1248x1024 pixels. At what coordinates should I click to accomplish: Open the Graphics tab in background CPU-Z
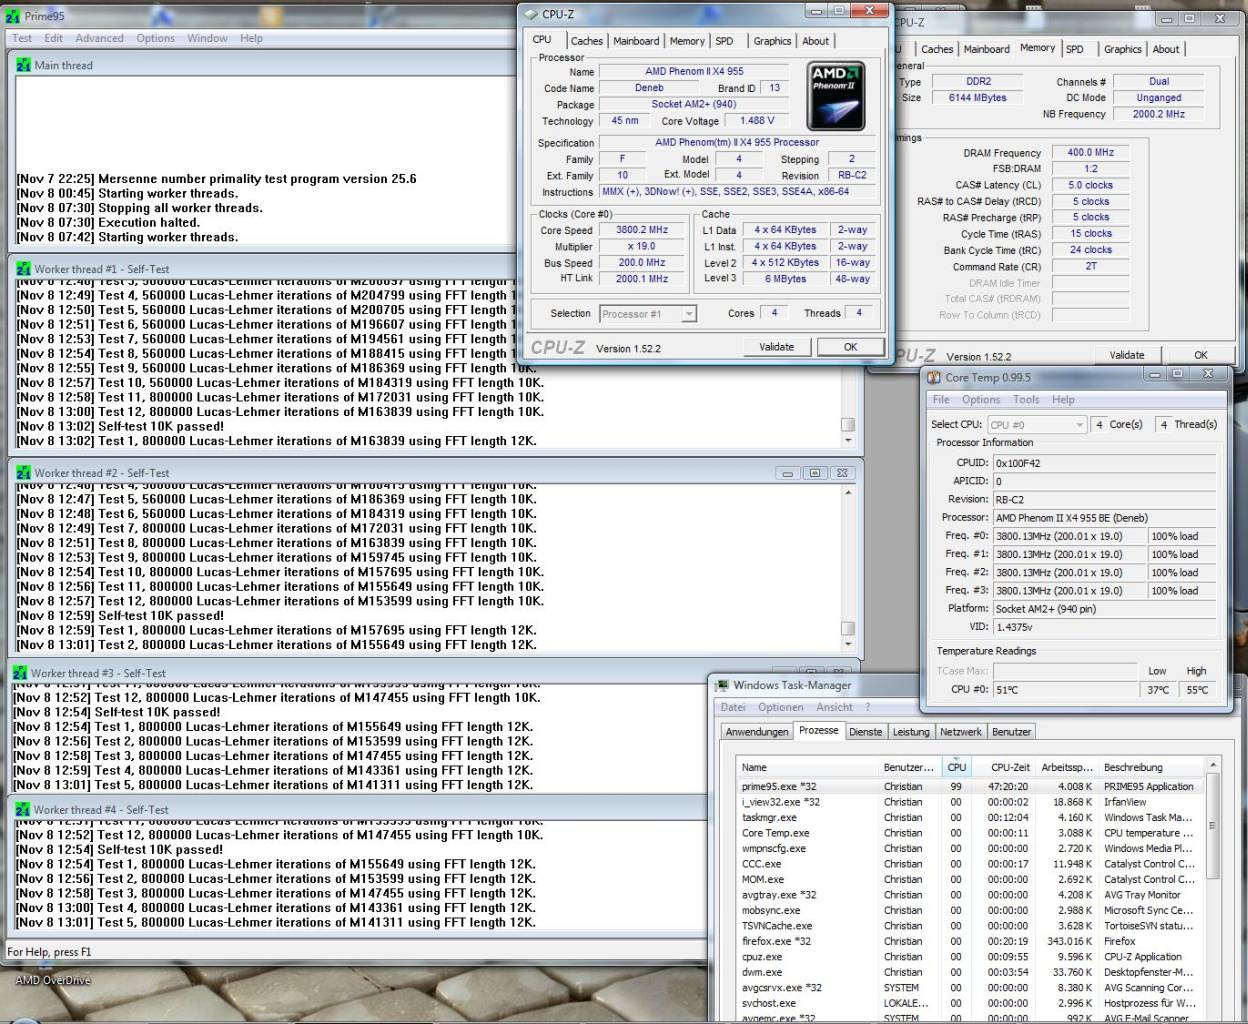pos(1123,49)
